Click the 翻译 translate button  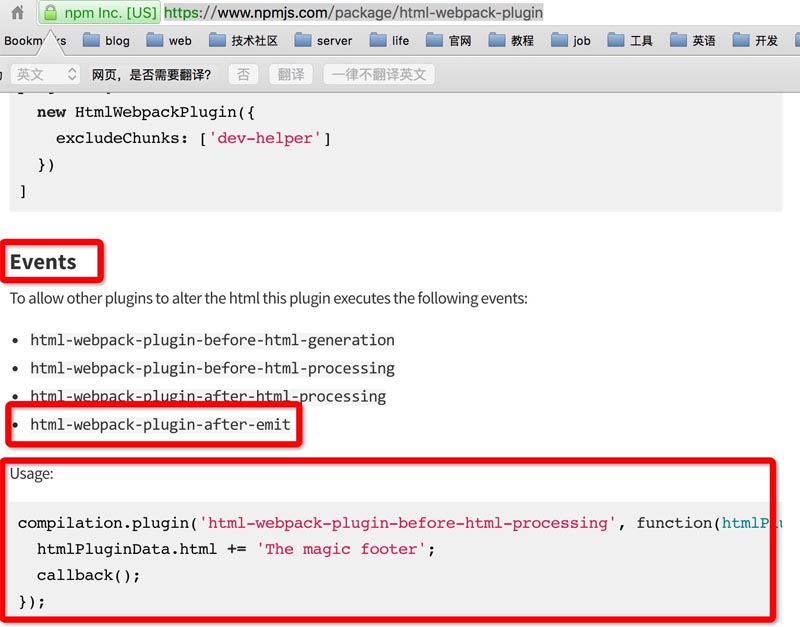[x=291, y=75]
